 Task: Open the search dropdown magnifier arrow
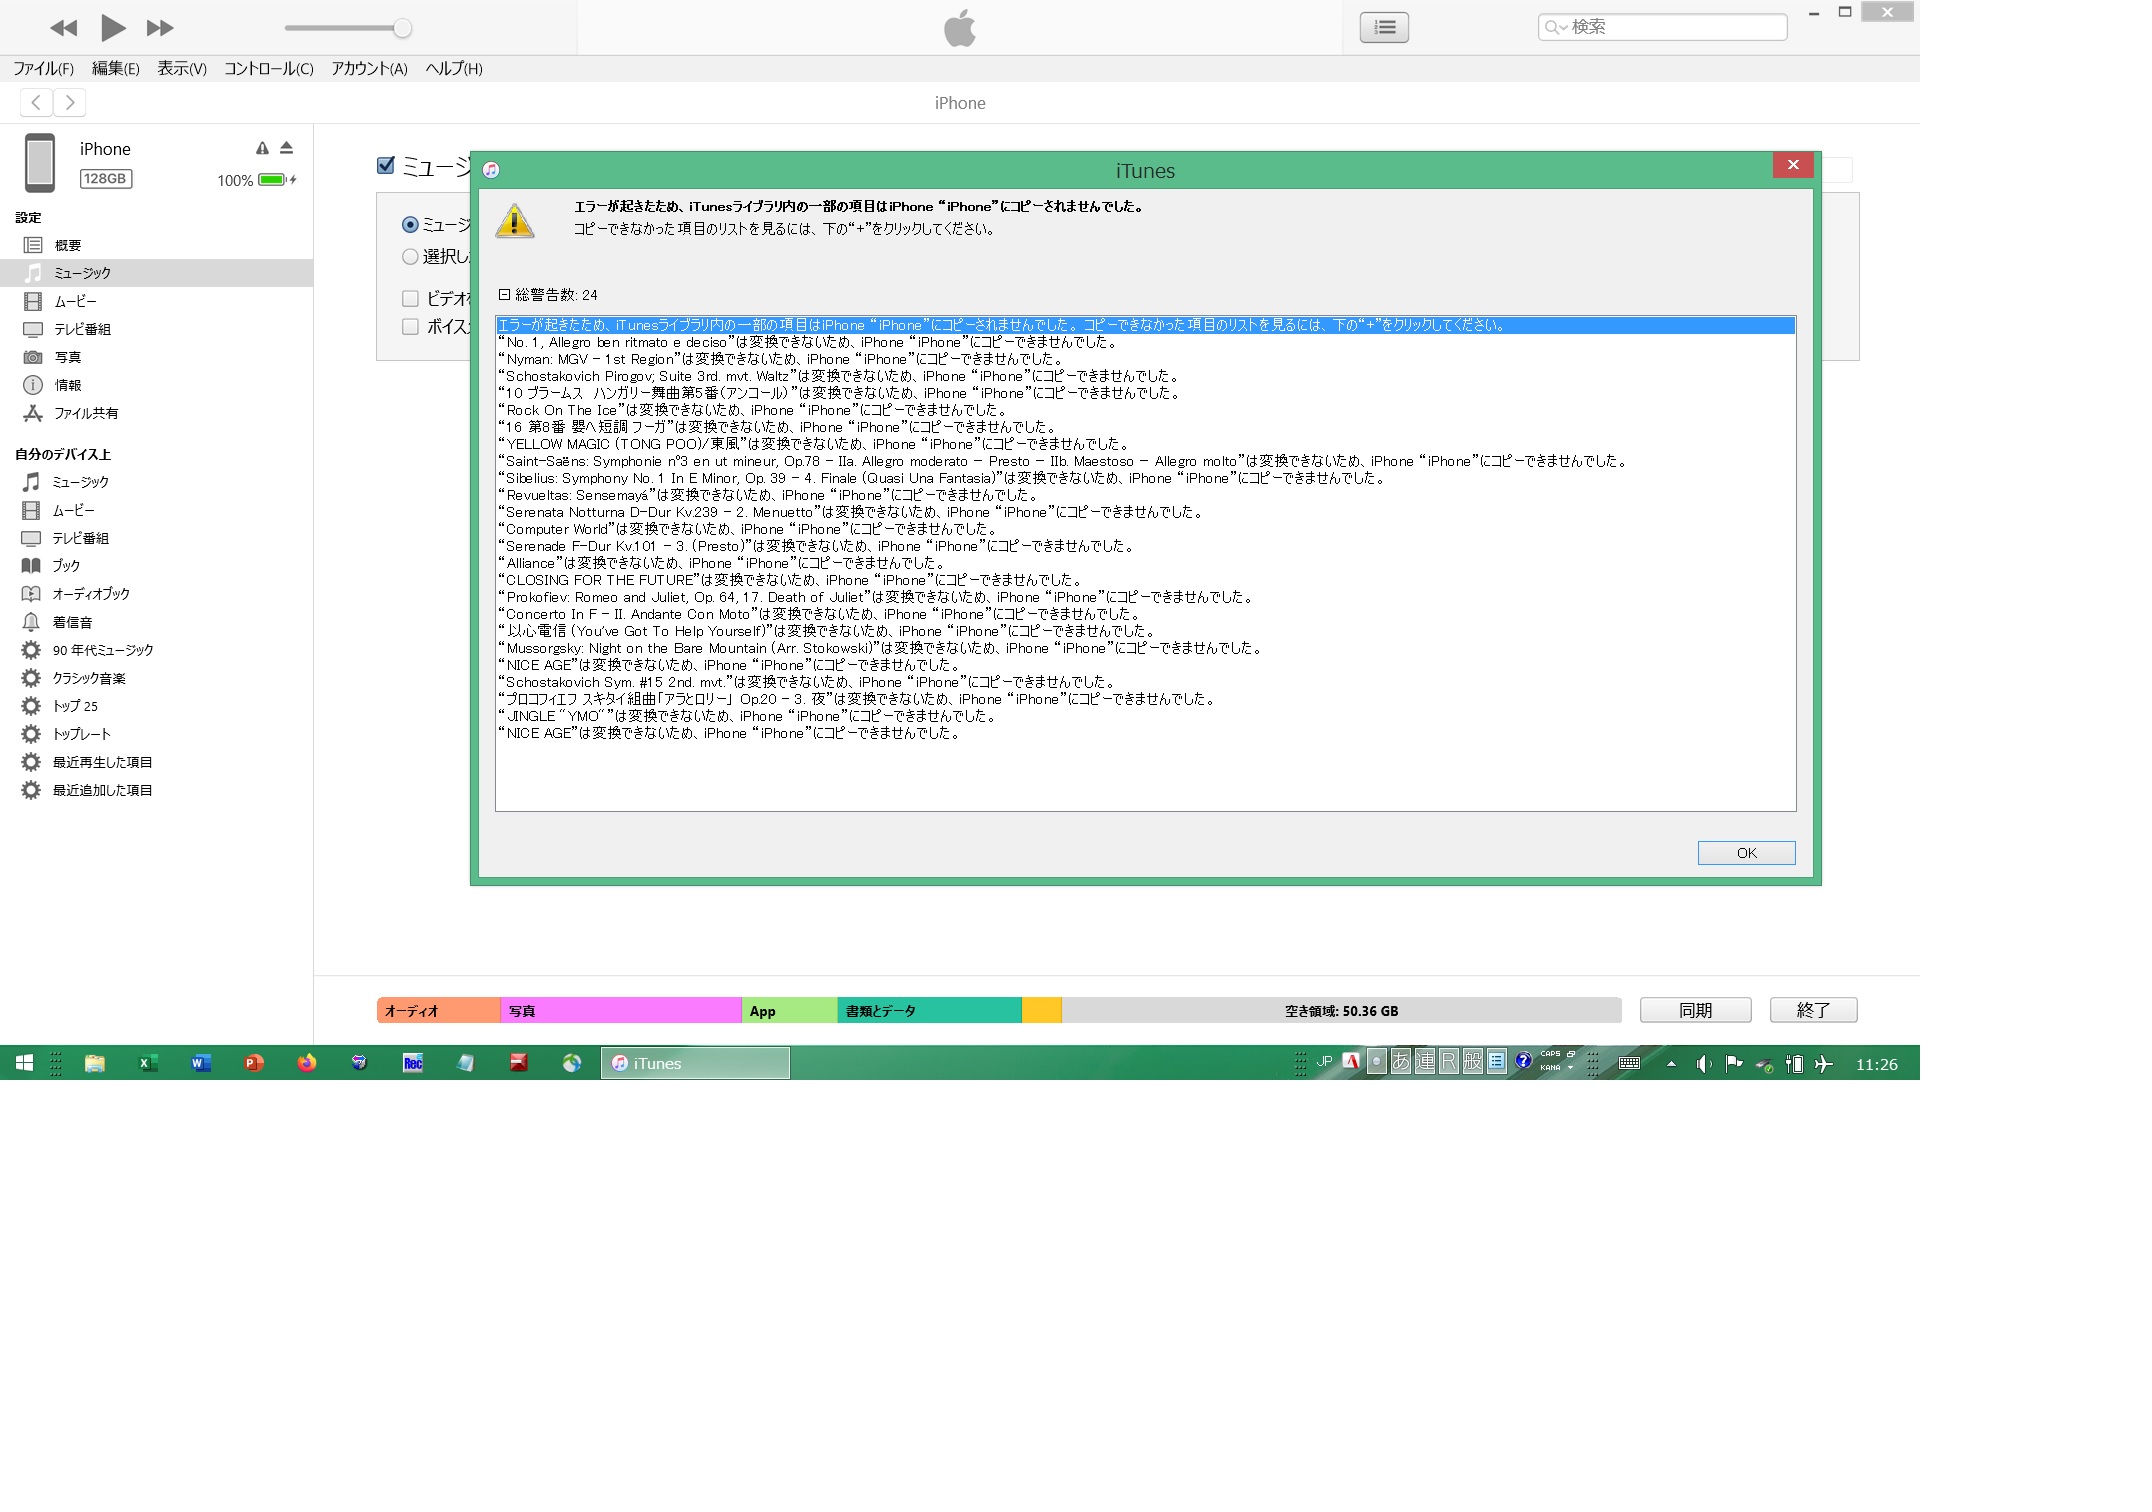click(x=1556, y=27)
